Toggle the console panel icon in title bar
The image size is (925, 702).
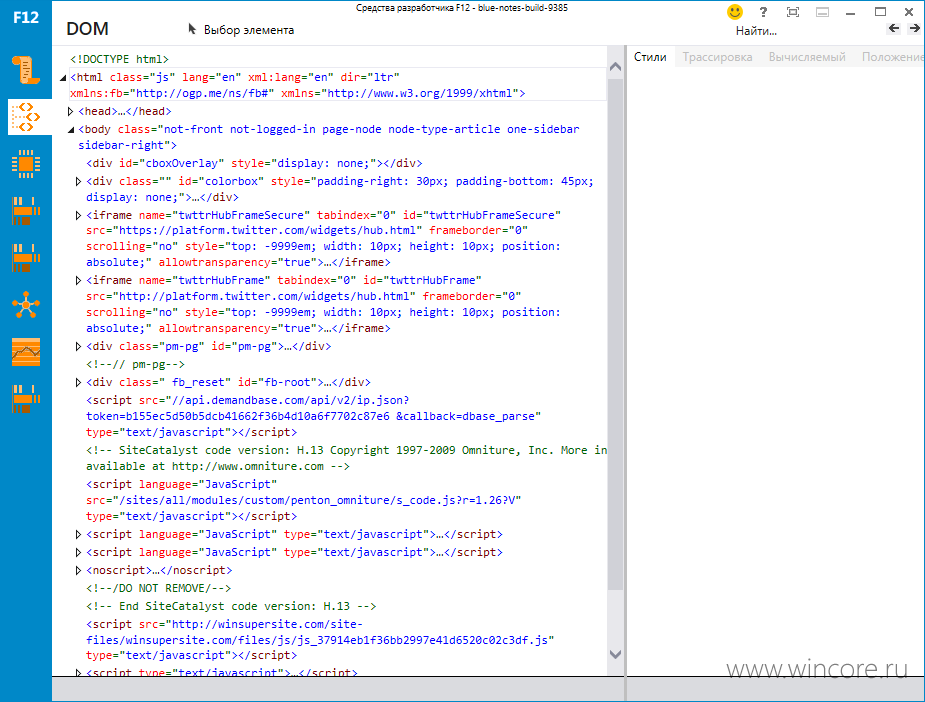pos(822,12)
